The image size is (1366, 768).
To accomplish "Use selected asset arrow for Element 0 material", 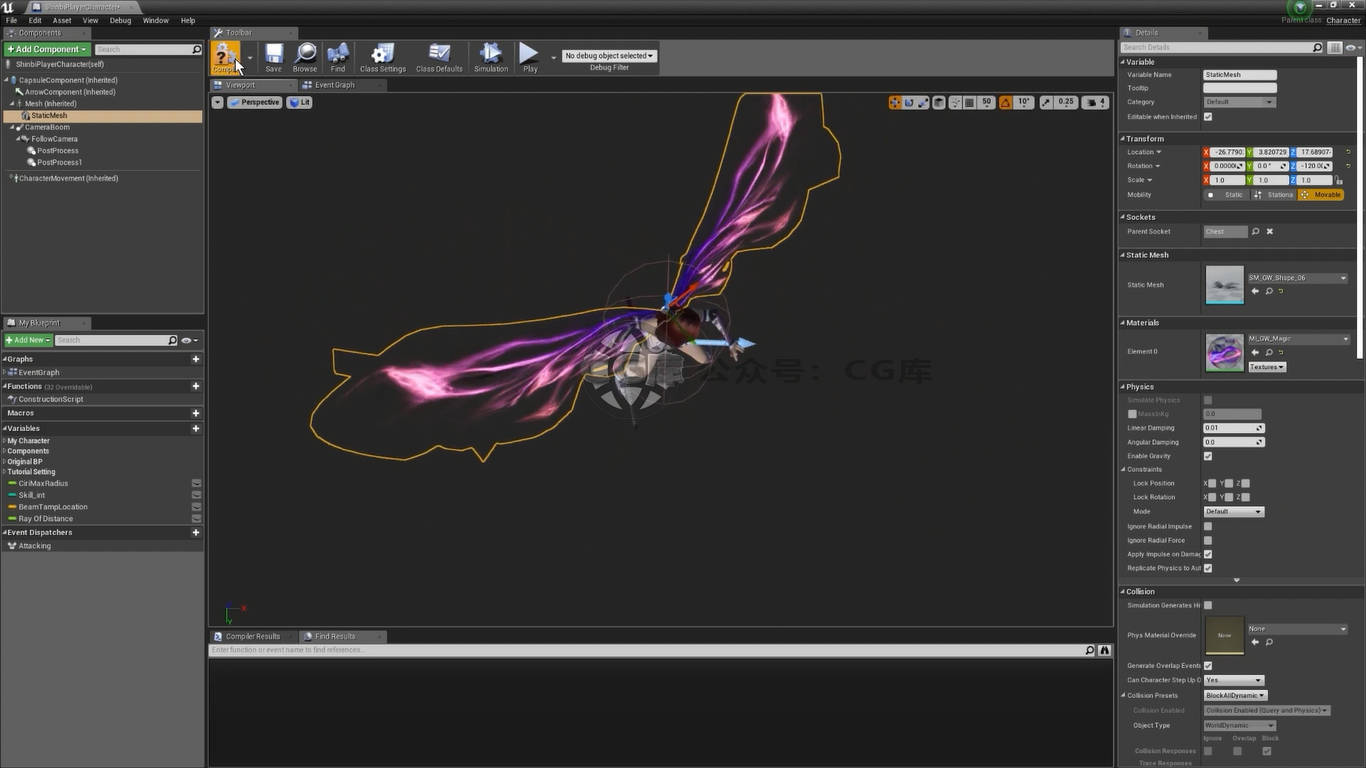I will (1255, 352).
